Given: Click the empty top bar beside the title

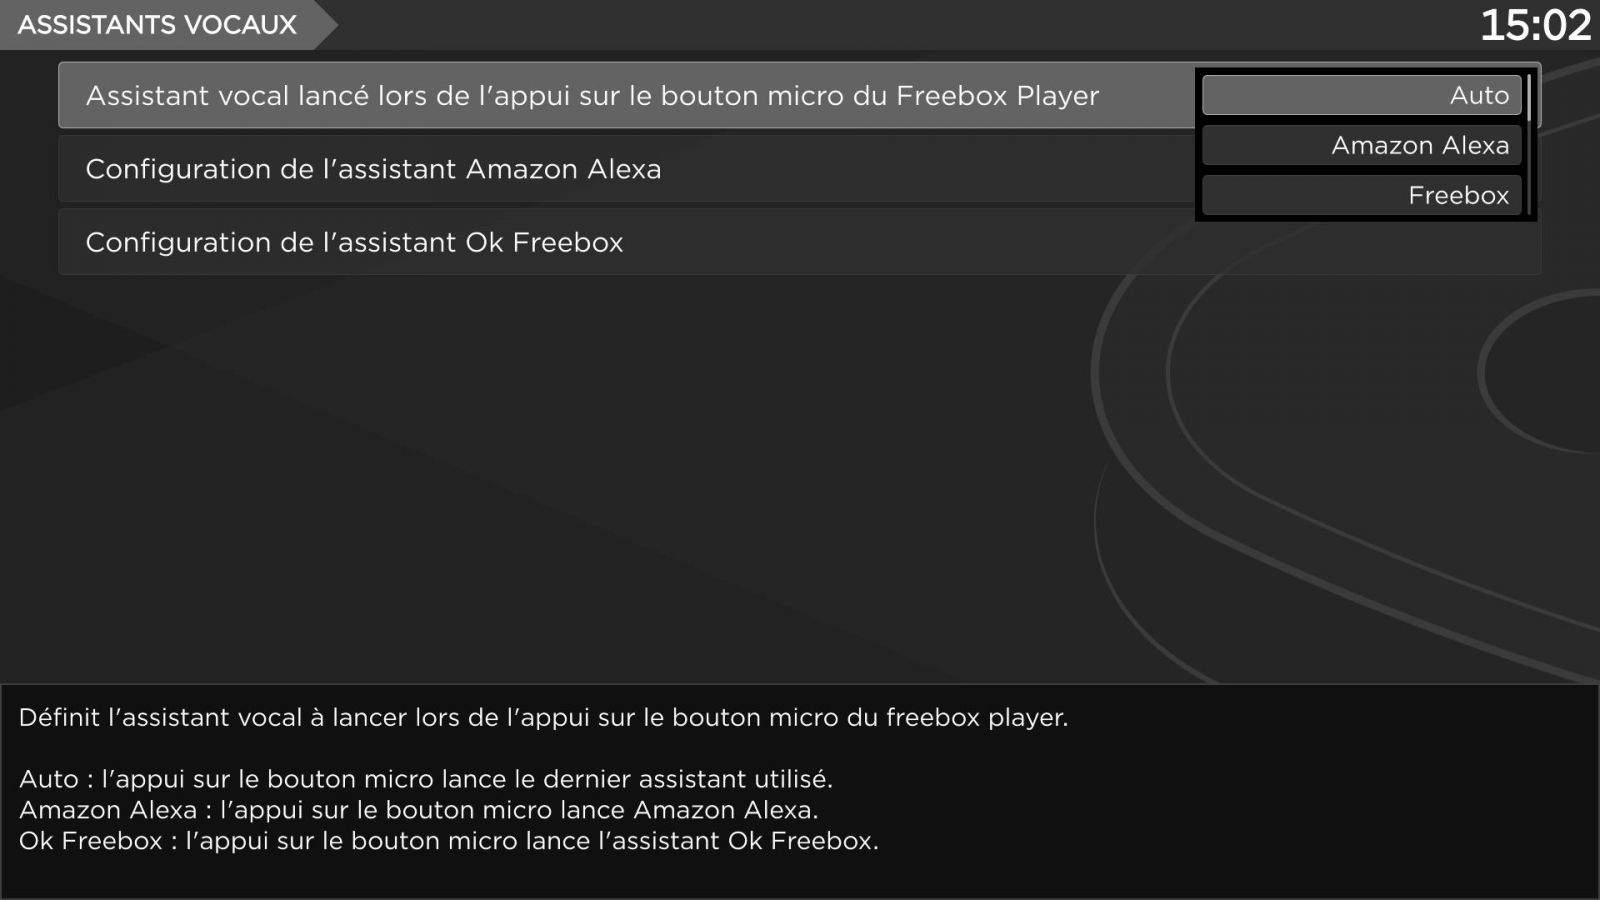Looking at the screenshot, I should (900, 25).
